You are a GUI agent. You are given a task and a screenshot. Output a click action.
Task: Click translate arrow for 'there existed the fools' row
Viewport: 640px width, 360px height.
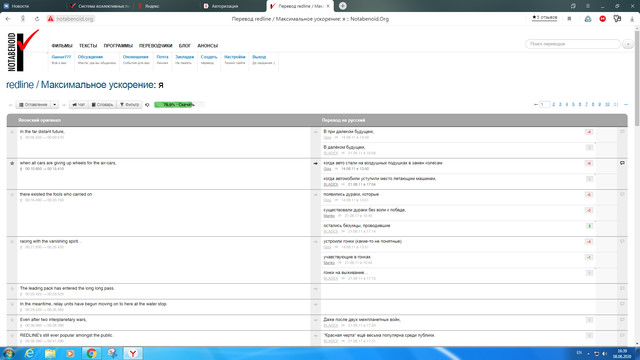click(x=316, y=195)
